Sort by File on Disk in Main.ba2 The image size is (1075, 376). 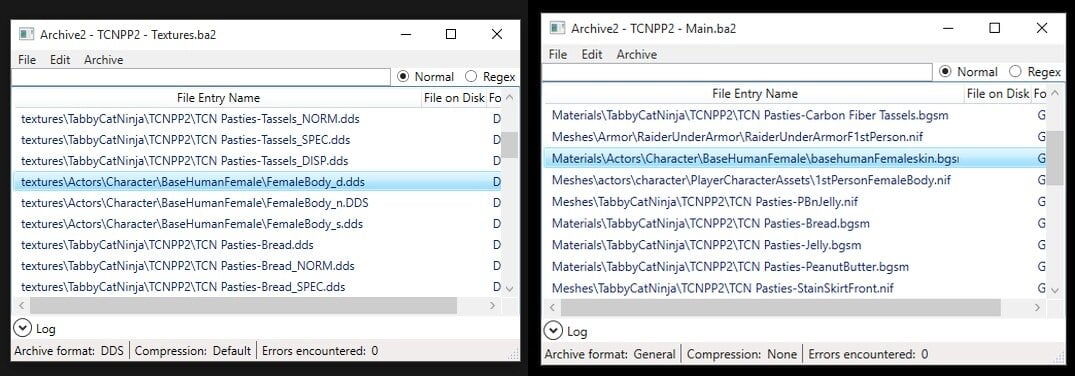[998, 93]
